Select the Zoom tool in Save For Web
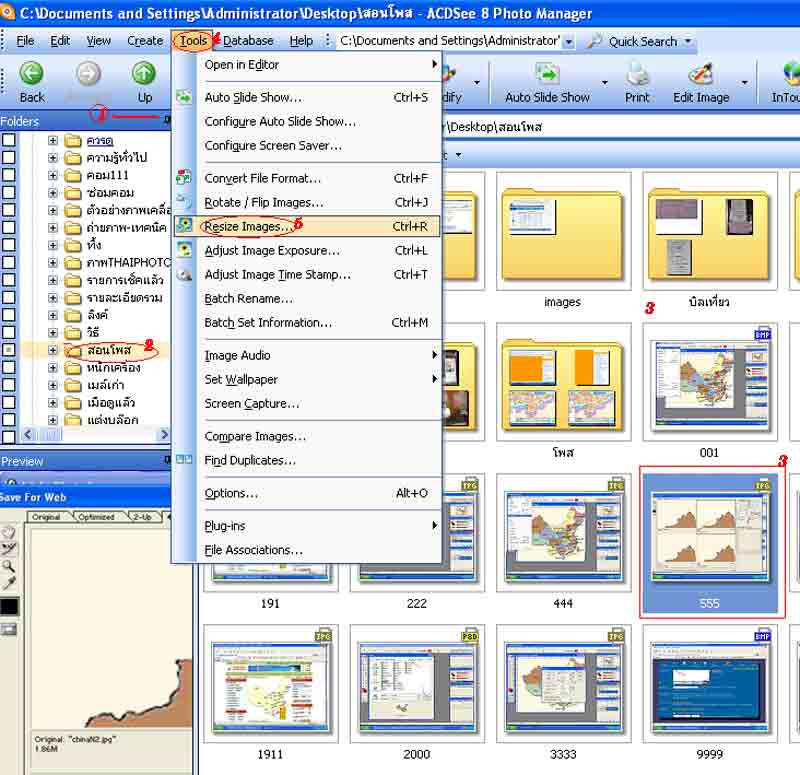 (9, 566)
